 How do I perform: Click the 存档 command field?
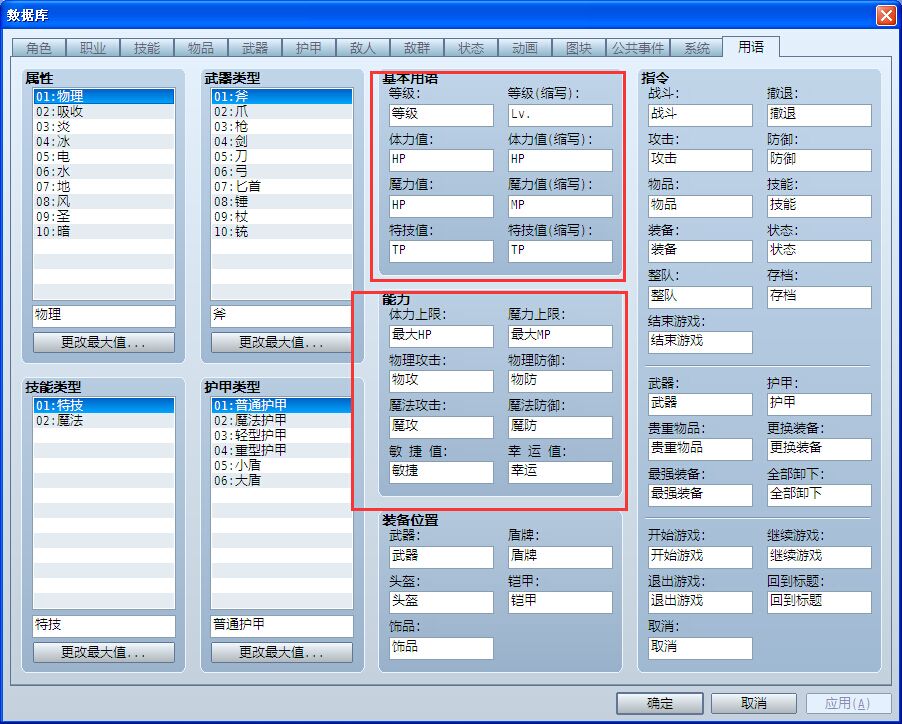[819, 297]
